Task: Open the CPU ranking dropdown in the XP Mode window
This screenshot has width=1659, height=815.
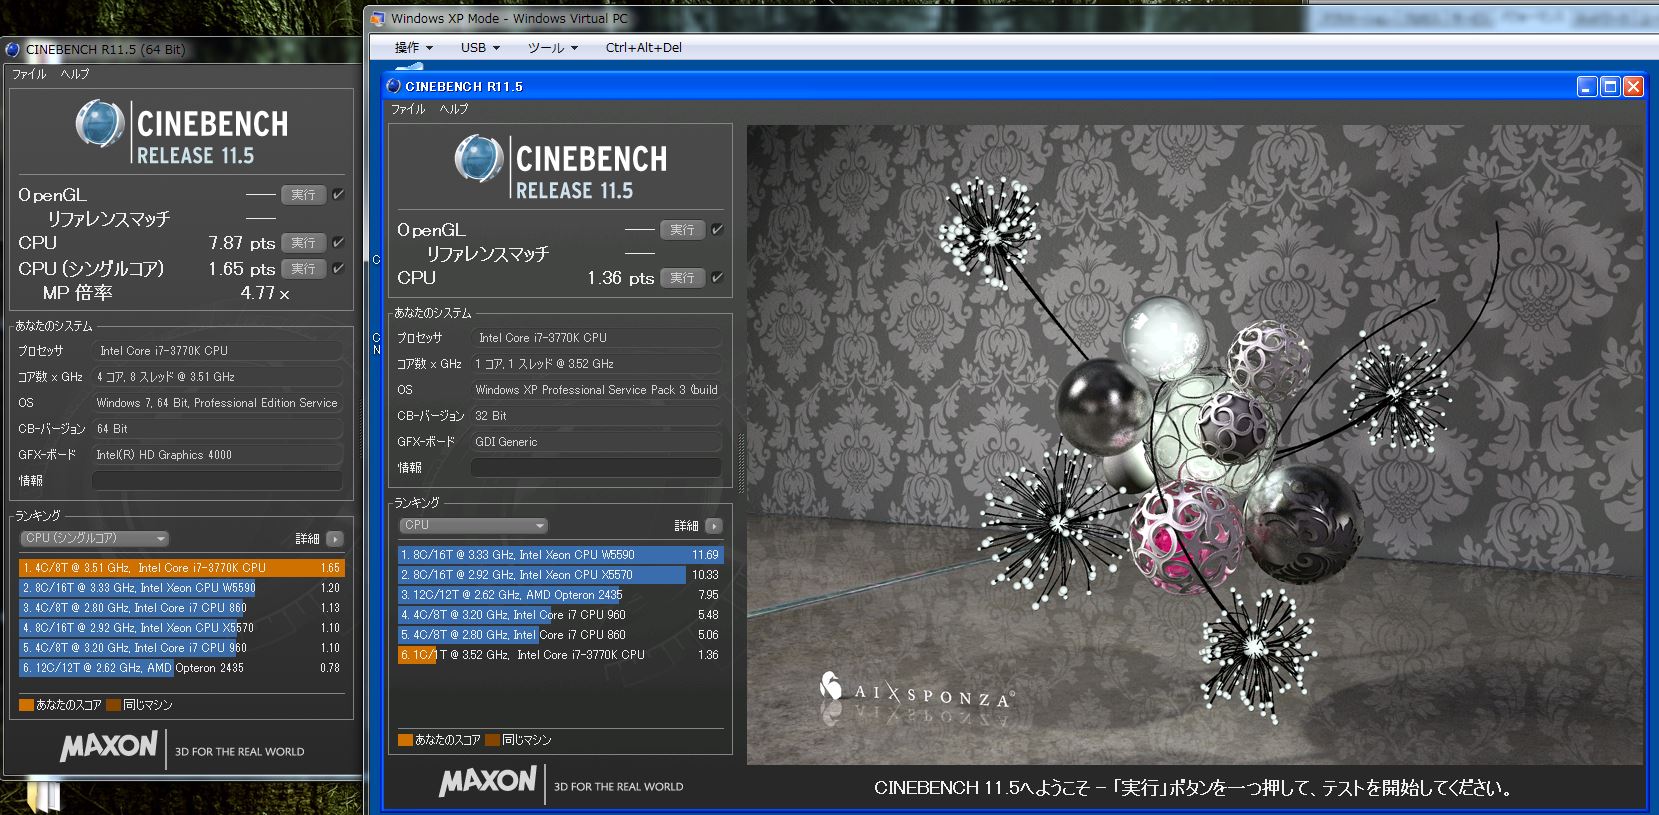Action: pyautogui.click(x=473, y=525)
